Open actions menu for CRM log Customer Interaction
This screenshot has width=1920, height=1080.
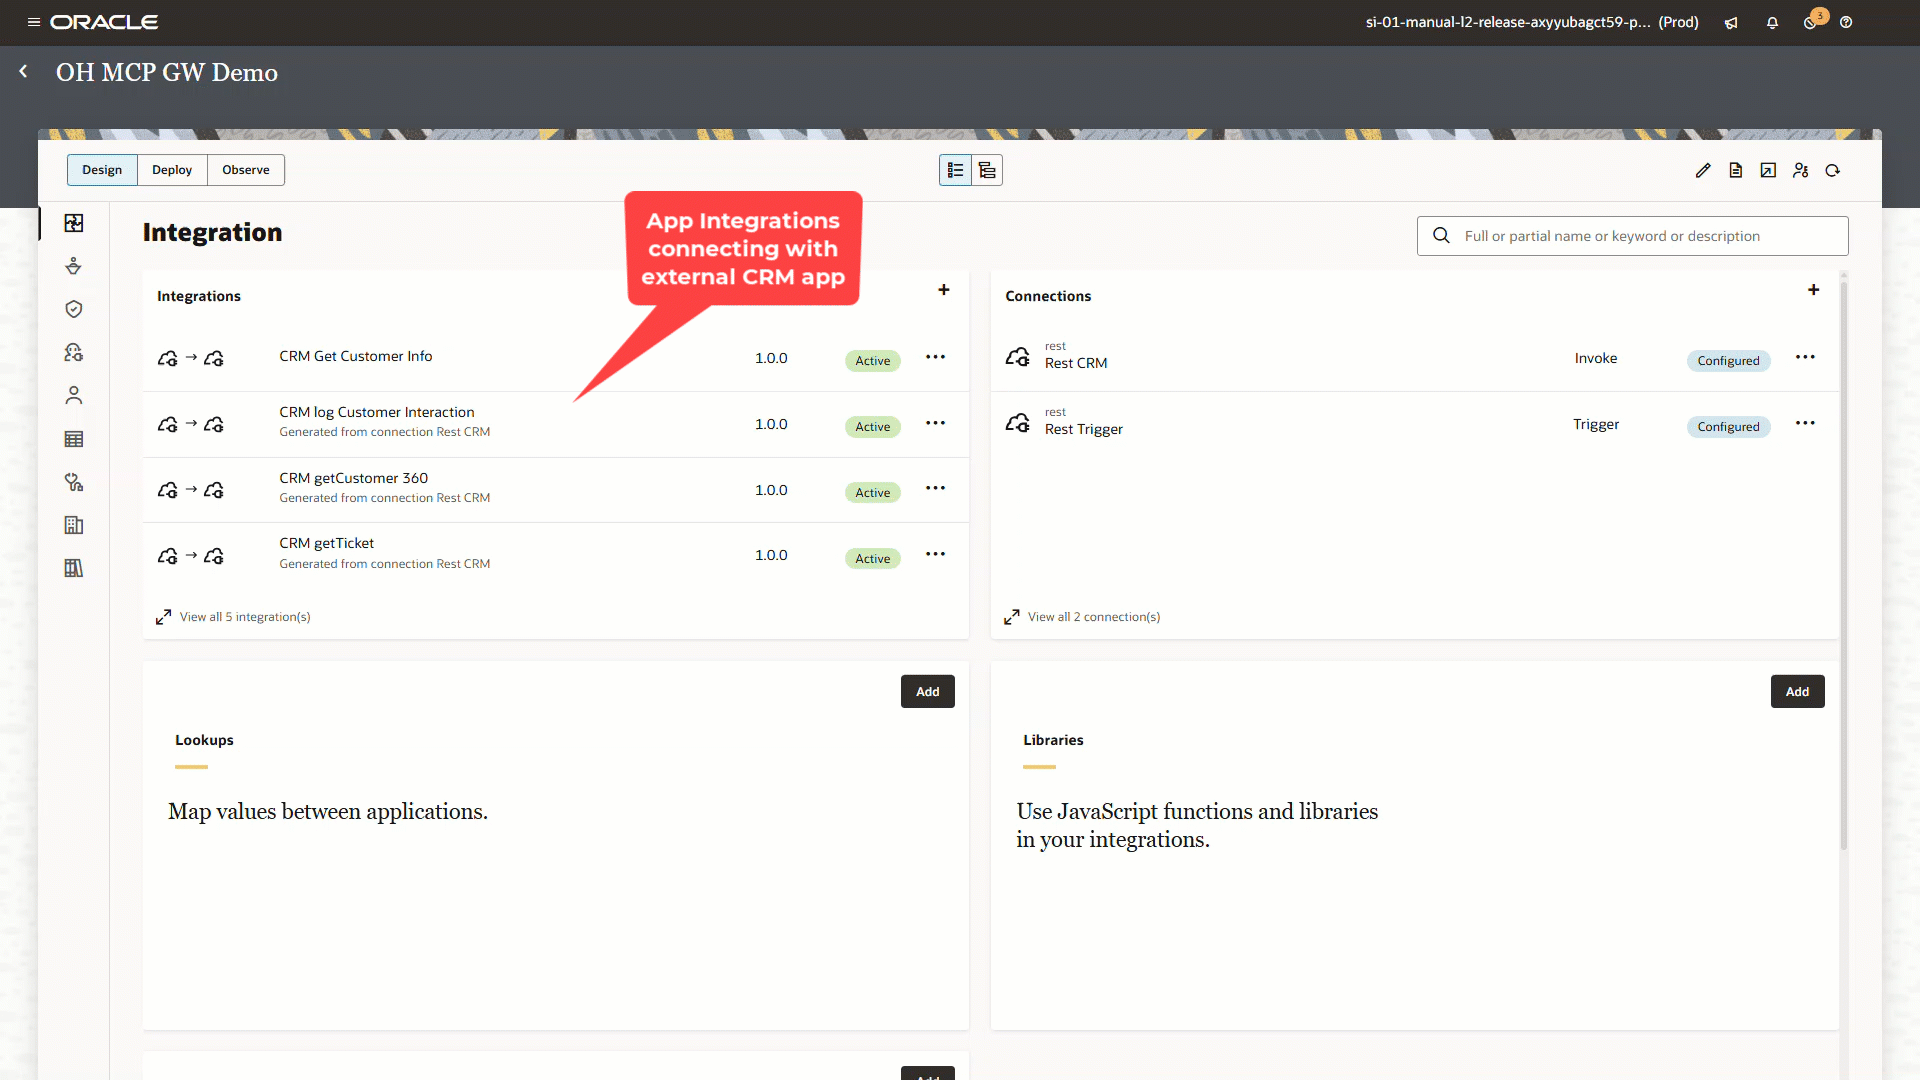[x=935, y=423]
